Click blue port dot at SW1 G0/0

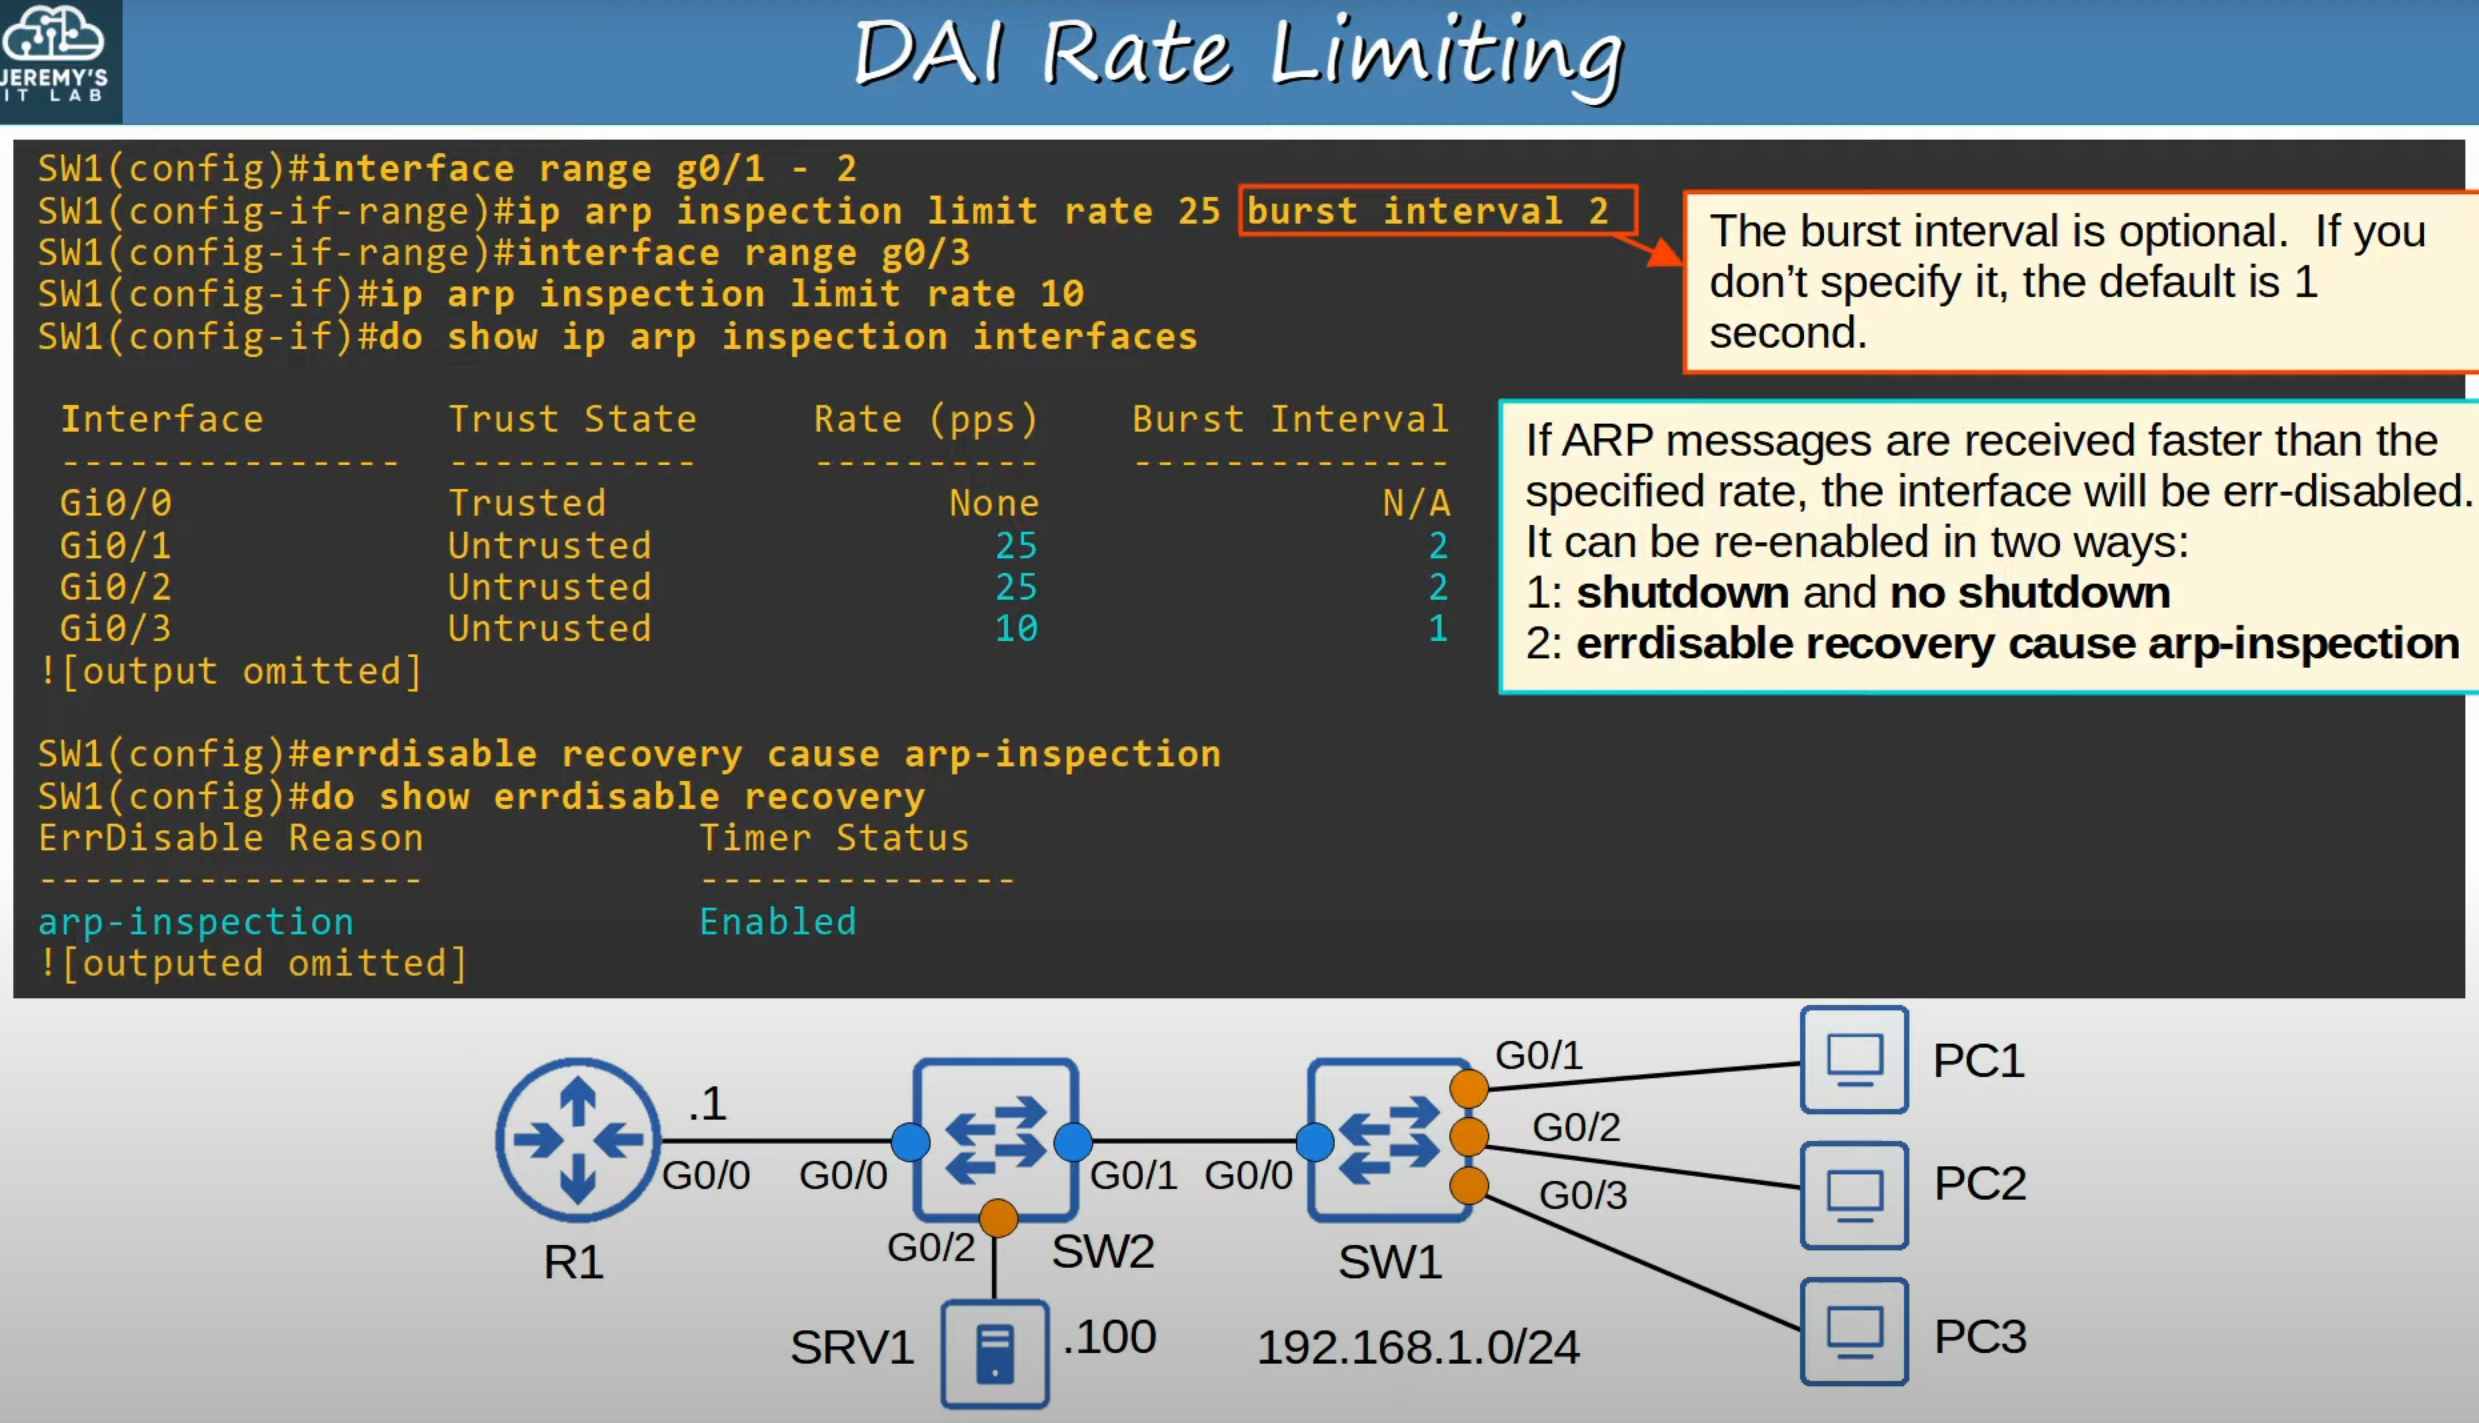[x=1314, y=1141]
